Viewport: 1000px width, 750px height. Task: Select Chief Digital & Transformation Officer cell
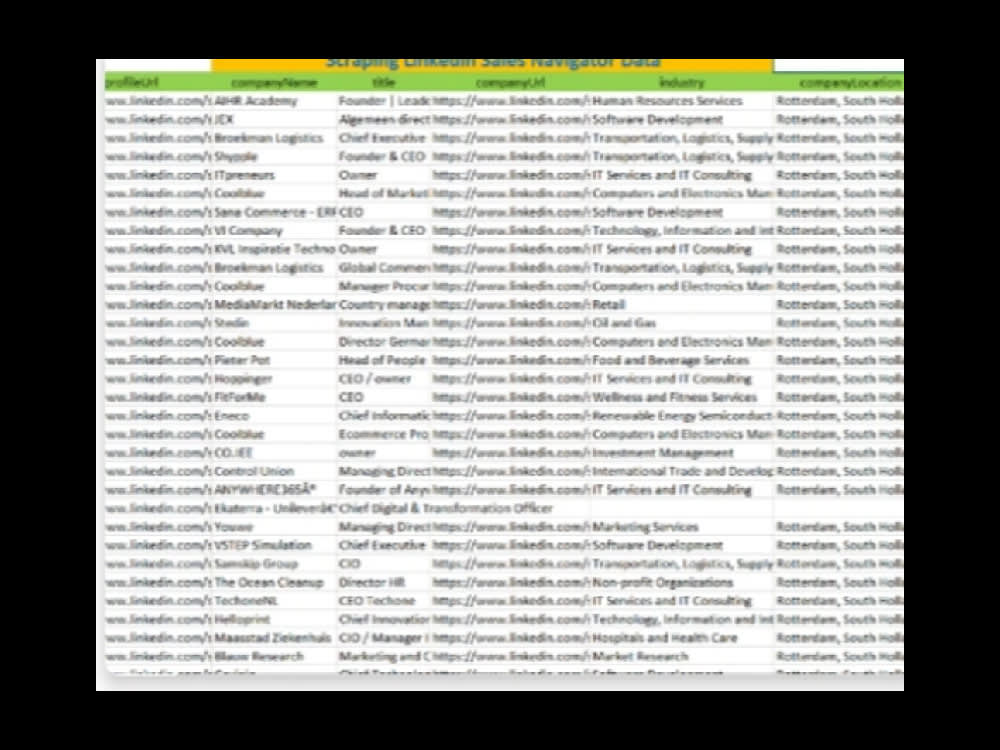pos(446,508)
